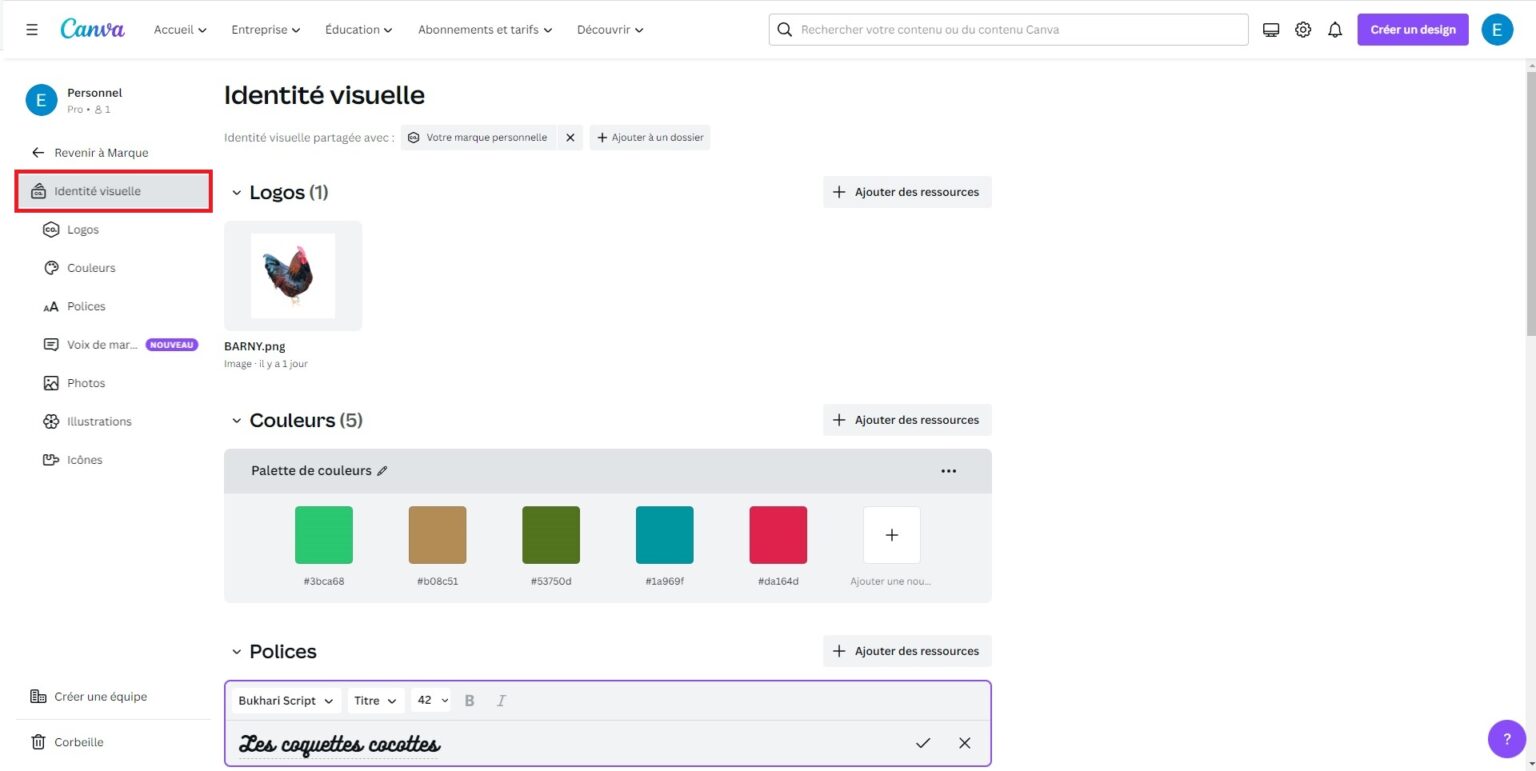Confirm the font entry with the checkmark
This screenshot has width=1536, height=771.
[x=922, y=743]
